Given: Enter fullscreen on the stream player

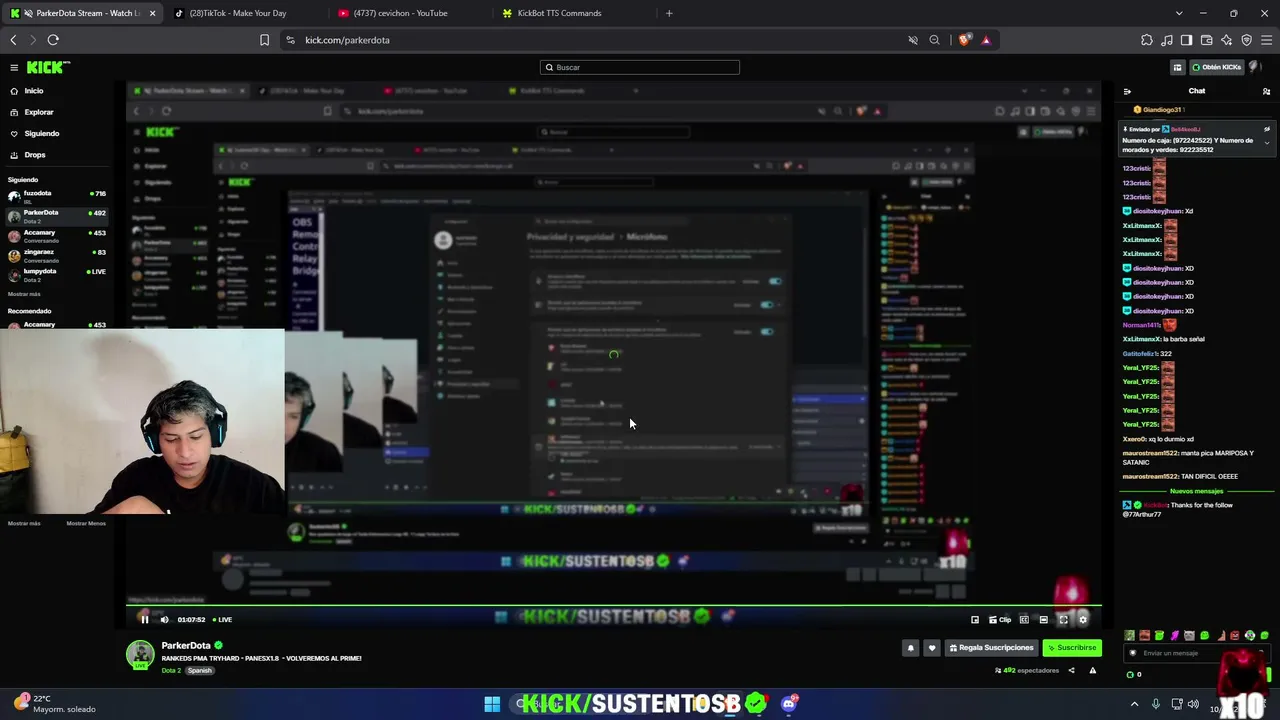Looking at the screenshot, I should (x=1063, y=620).
